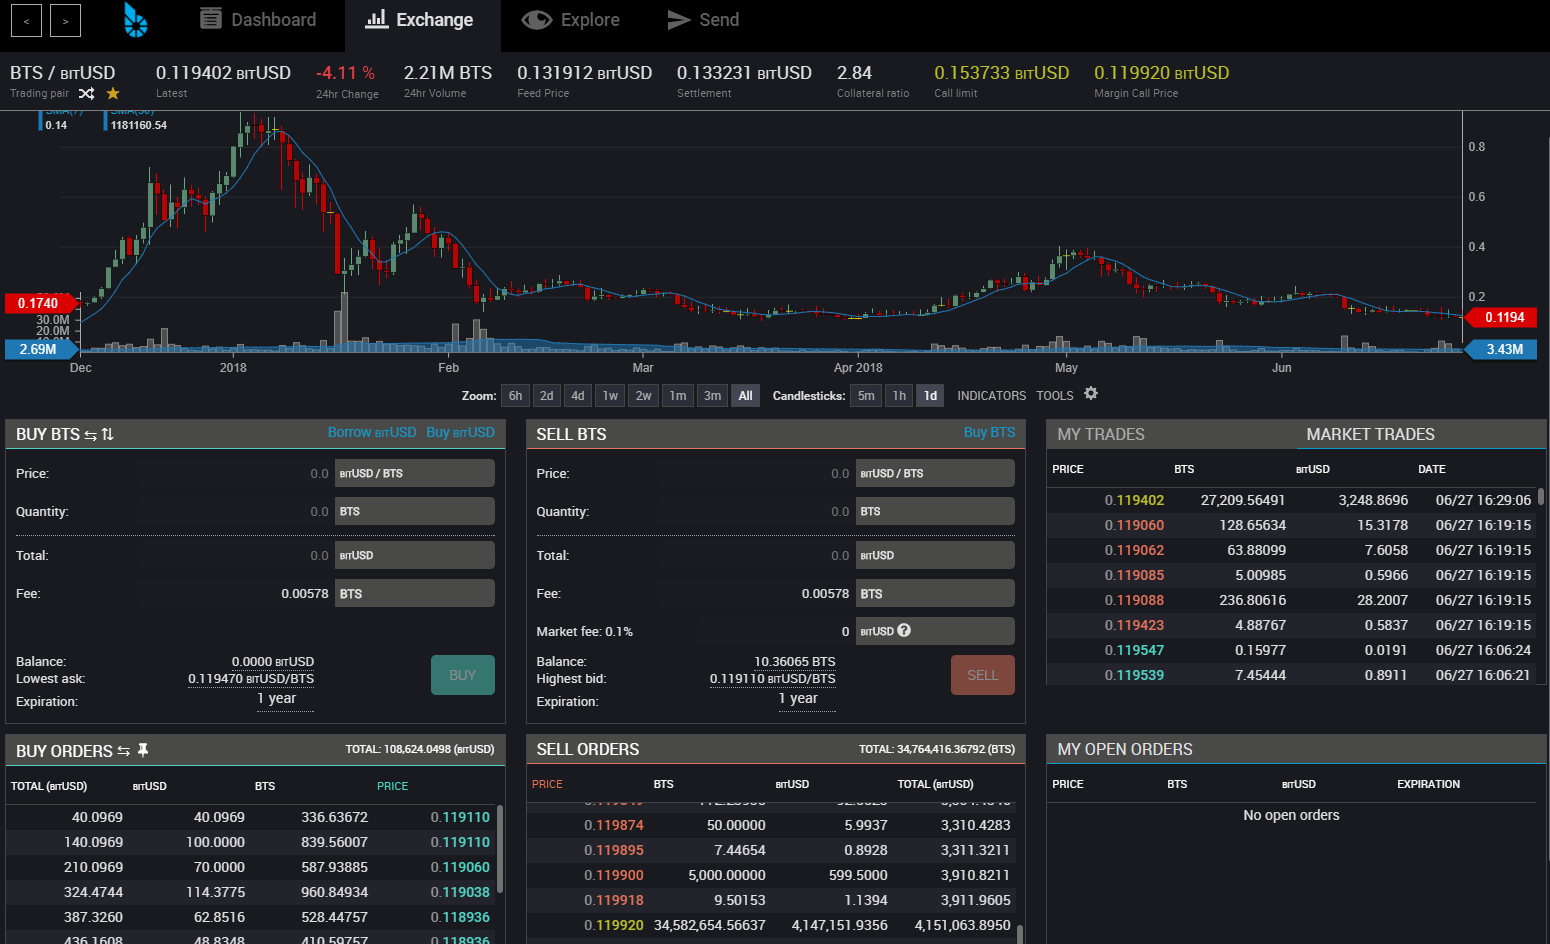Click the BitShares logo icon
1550x944 pixels.
(x=136, y=20)
